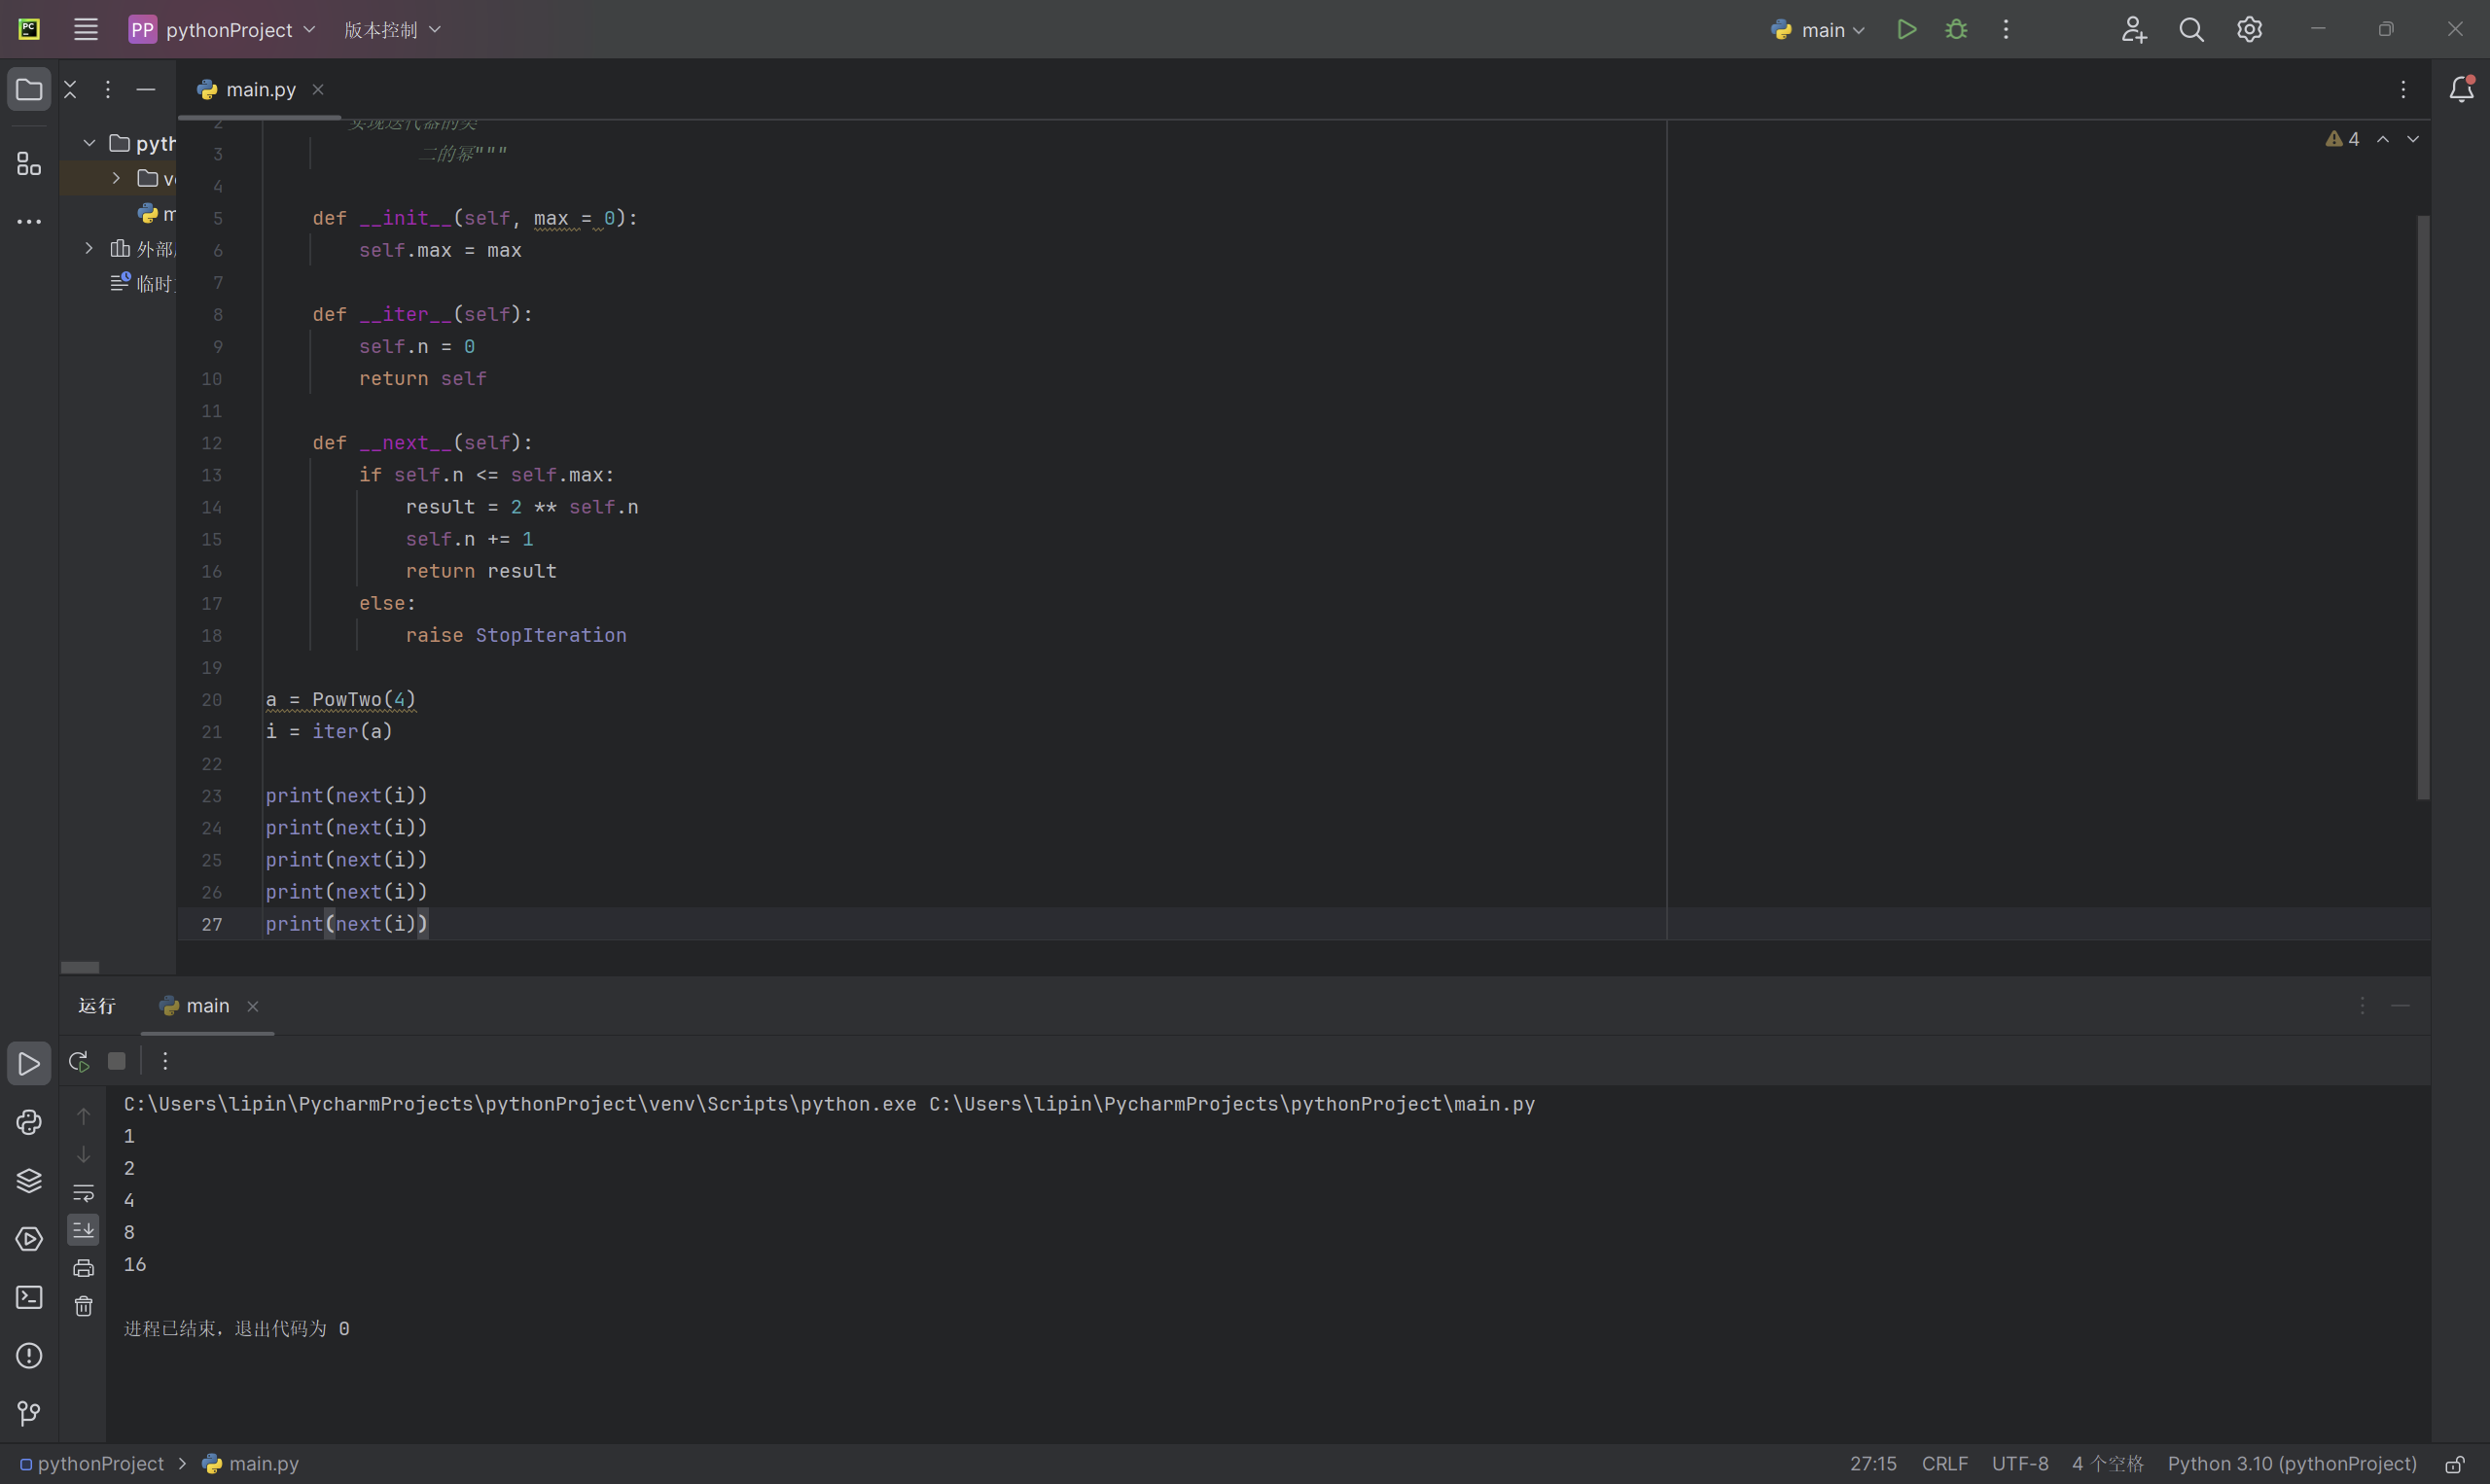The height and width of the screenshot is (1484, 2490).
Task: Show warnings count indicator
Action: [2342, 139]
